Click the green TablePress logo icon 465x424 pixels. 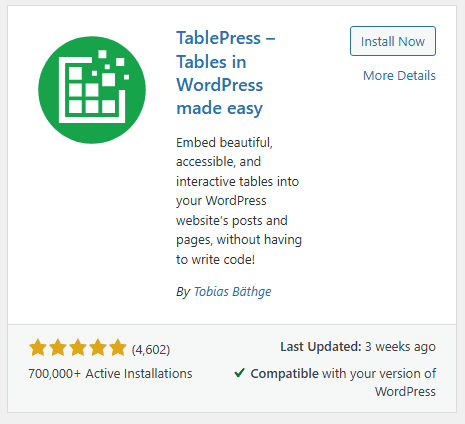pyautogui.click(x=92, y=90)
